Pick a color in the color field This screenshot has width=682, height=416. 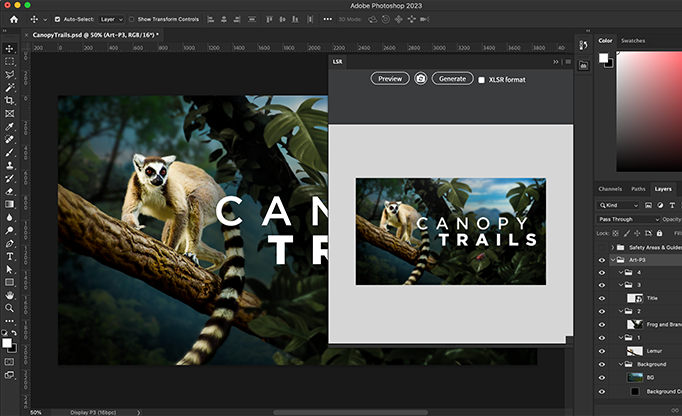pos(650,110)
